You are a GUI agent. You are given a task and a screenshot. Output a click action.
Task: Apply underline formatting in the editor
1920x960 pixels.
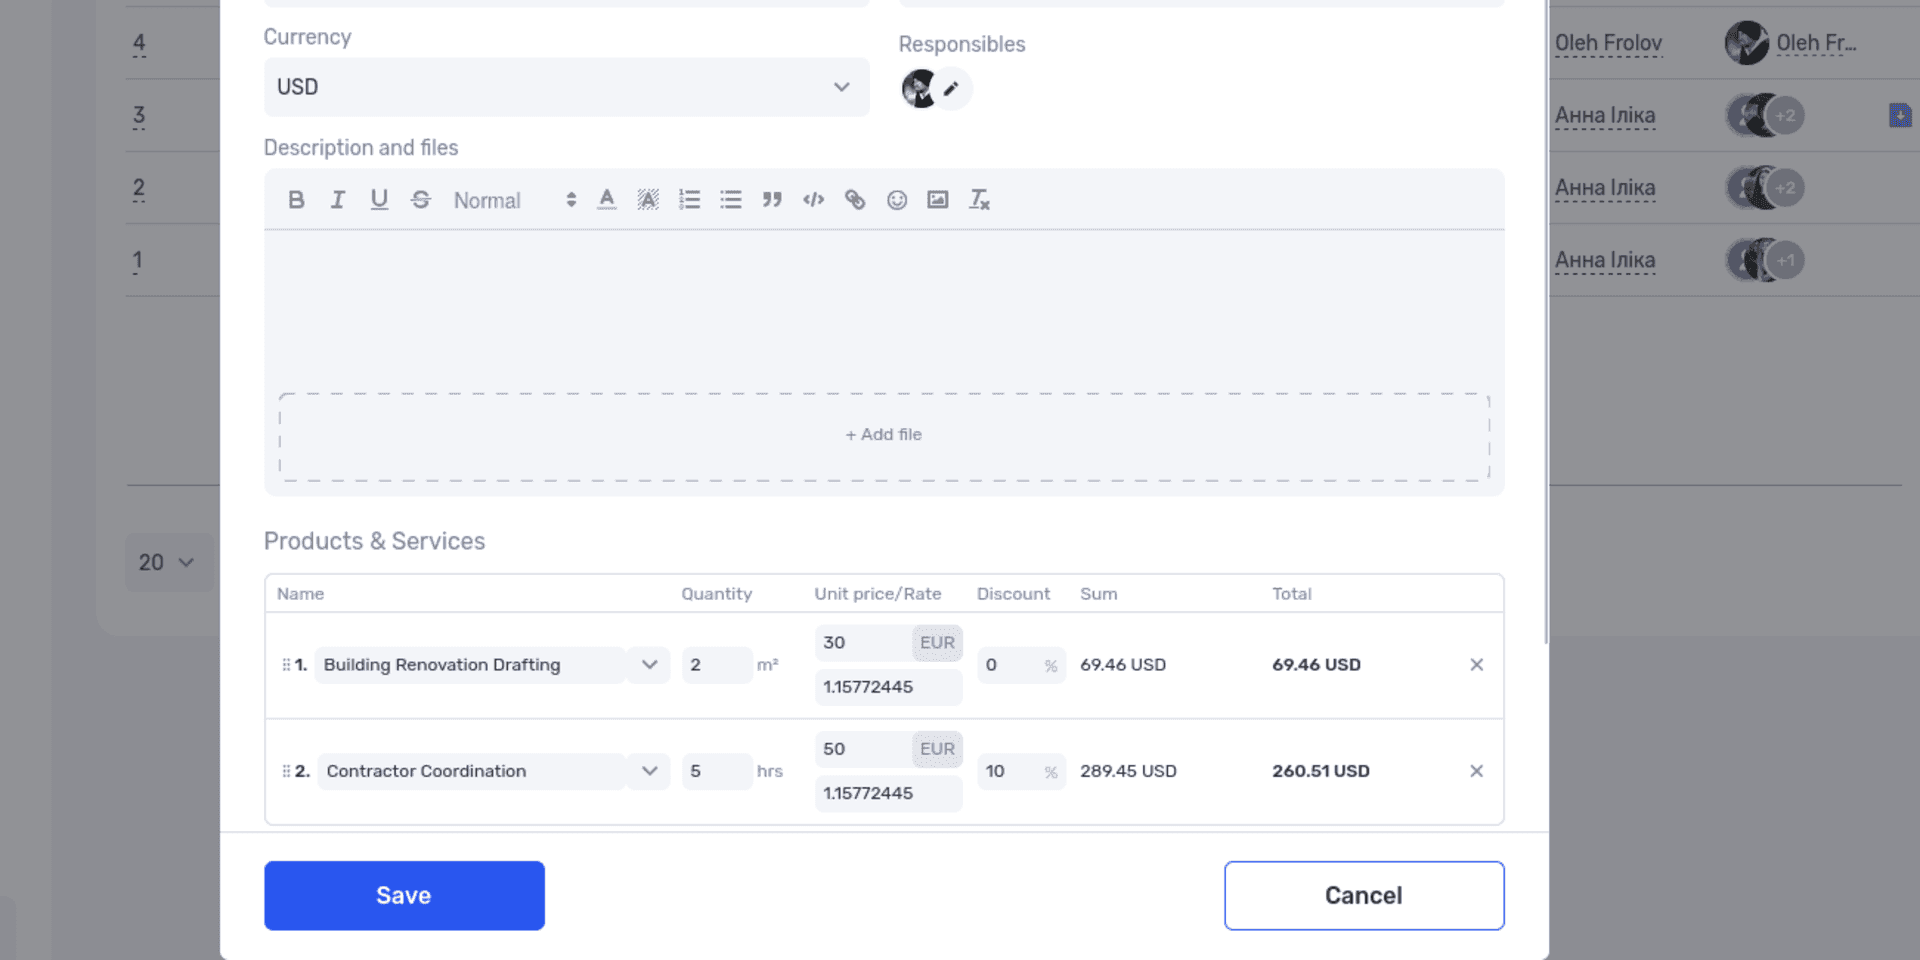pos(379,200)
